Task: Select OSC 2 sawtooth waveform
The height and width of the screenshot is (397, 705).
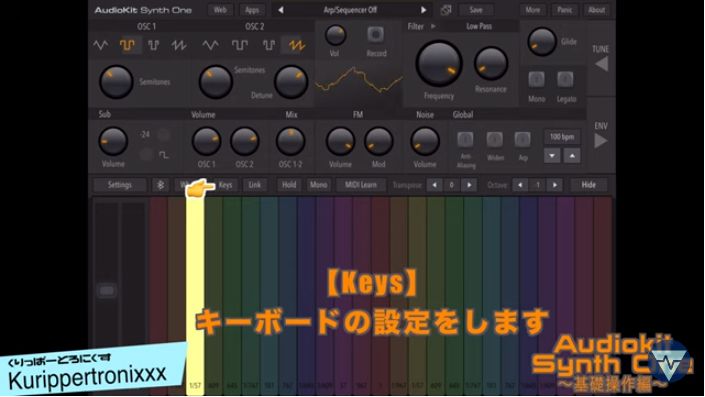Action: [x=297, y=45]
